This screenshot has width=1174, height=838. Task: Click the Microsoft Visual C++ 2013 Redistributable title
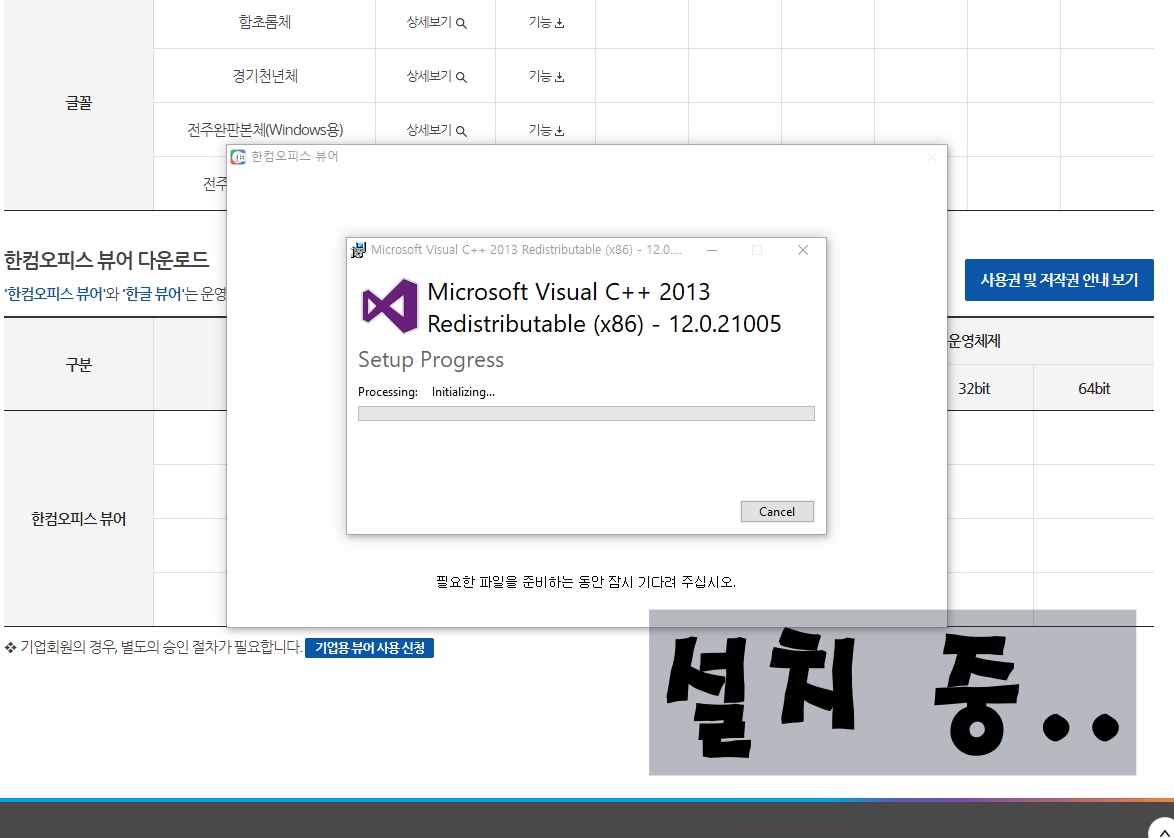tap(604, 308)
